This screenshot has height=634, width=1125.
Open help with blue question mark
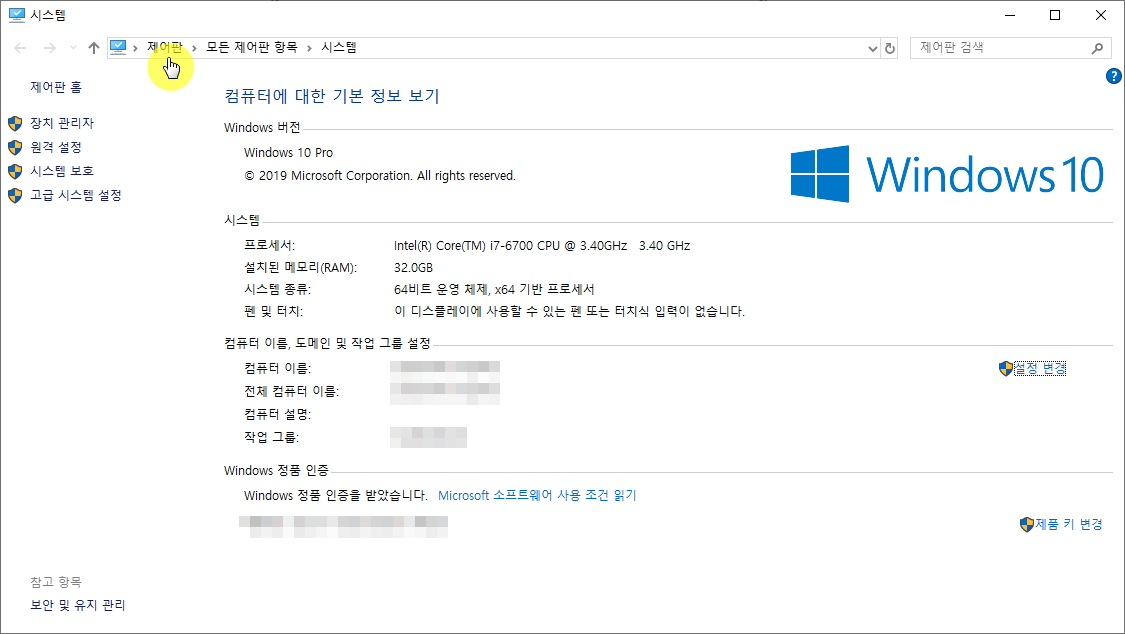point(1114,76)
